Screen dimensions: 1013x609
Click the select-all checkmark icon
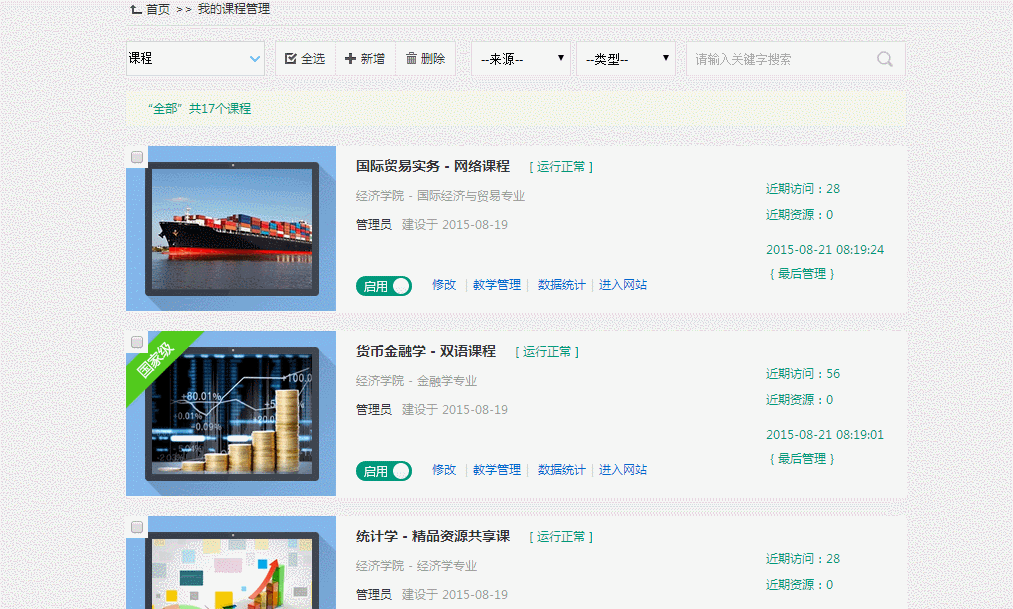click(x=291, y=59)
